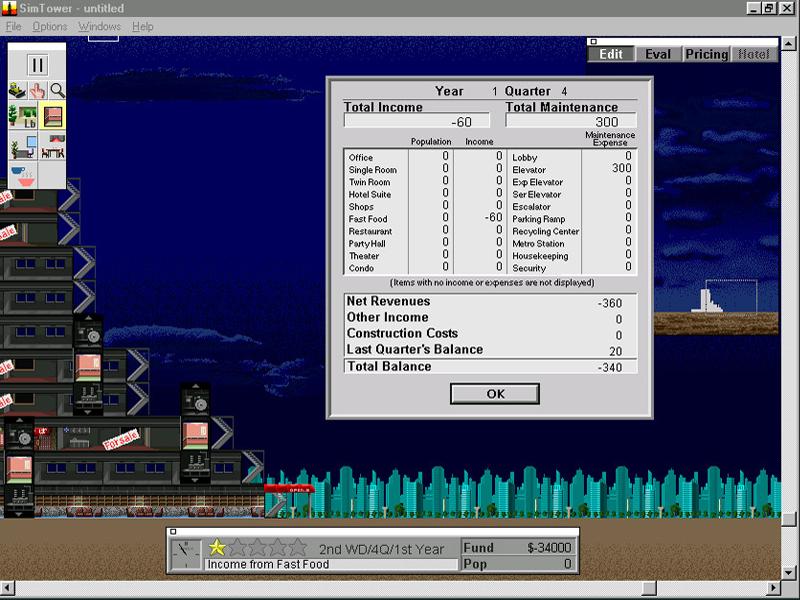Click the clock icon in status bar

(x=186, y=554)
